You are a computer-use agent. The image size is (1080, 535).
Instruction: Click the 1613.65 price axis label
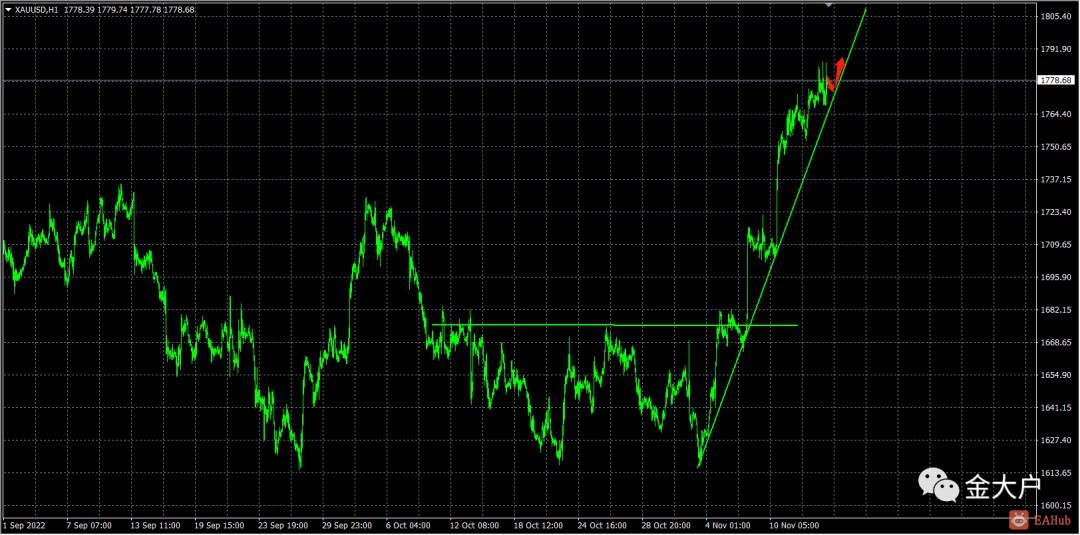click(x=1055, y=473)
